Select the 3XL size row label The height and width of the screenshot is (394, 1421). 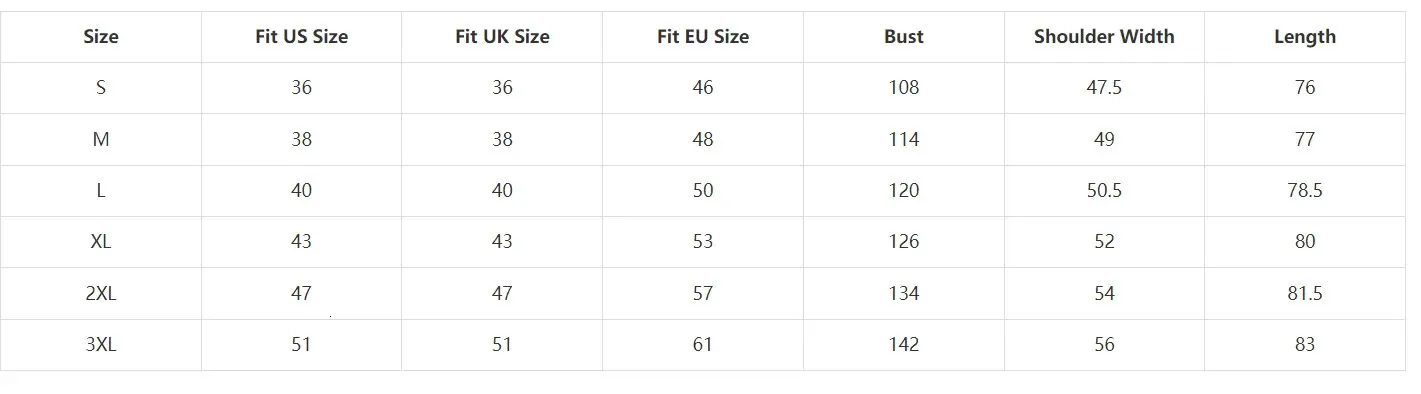coord(101,345)
